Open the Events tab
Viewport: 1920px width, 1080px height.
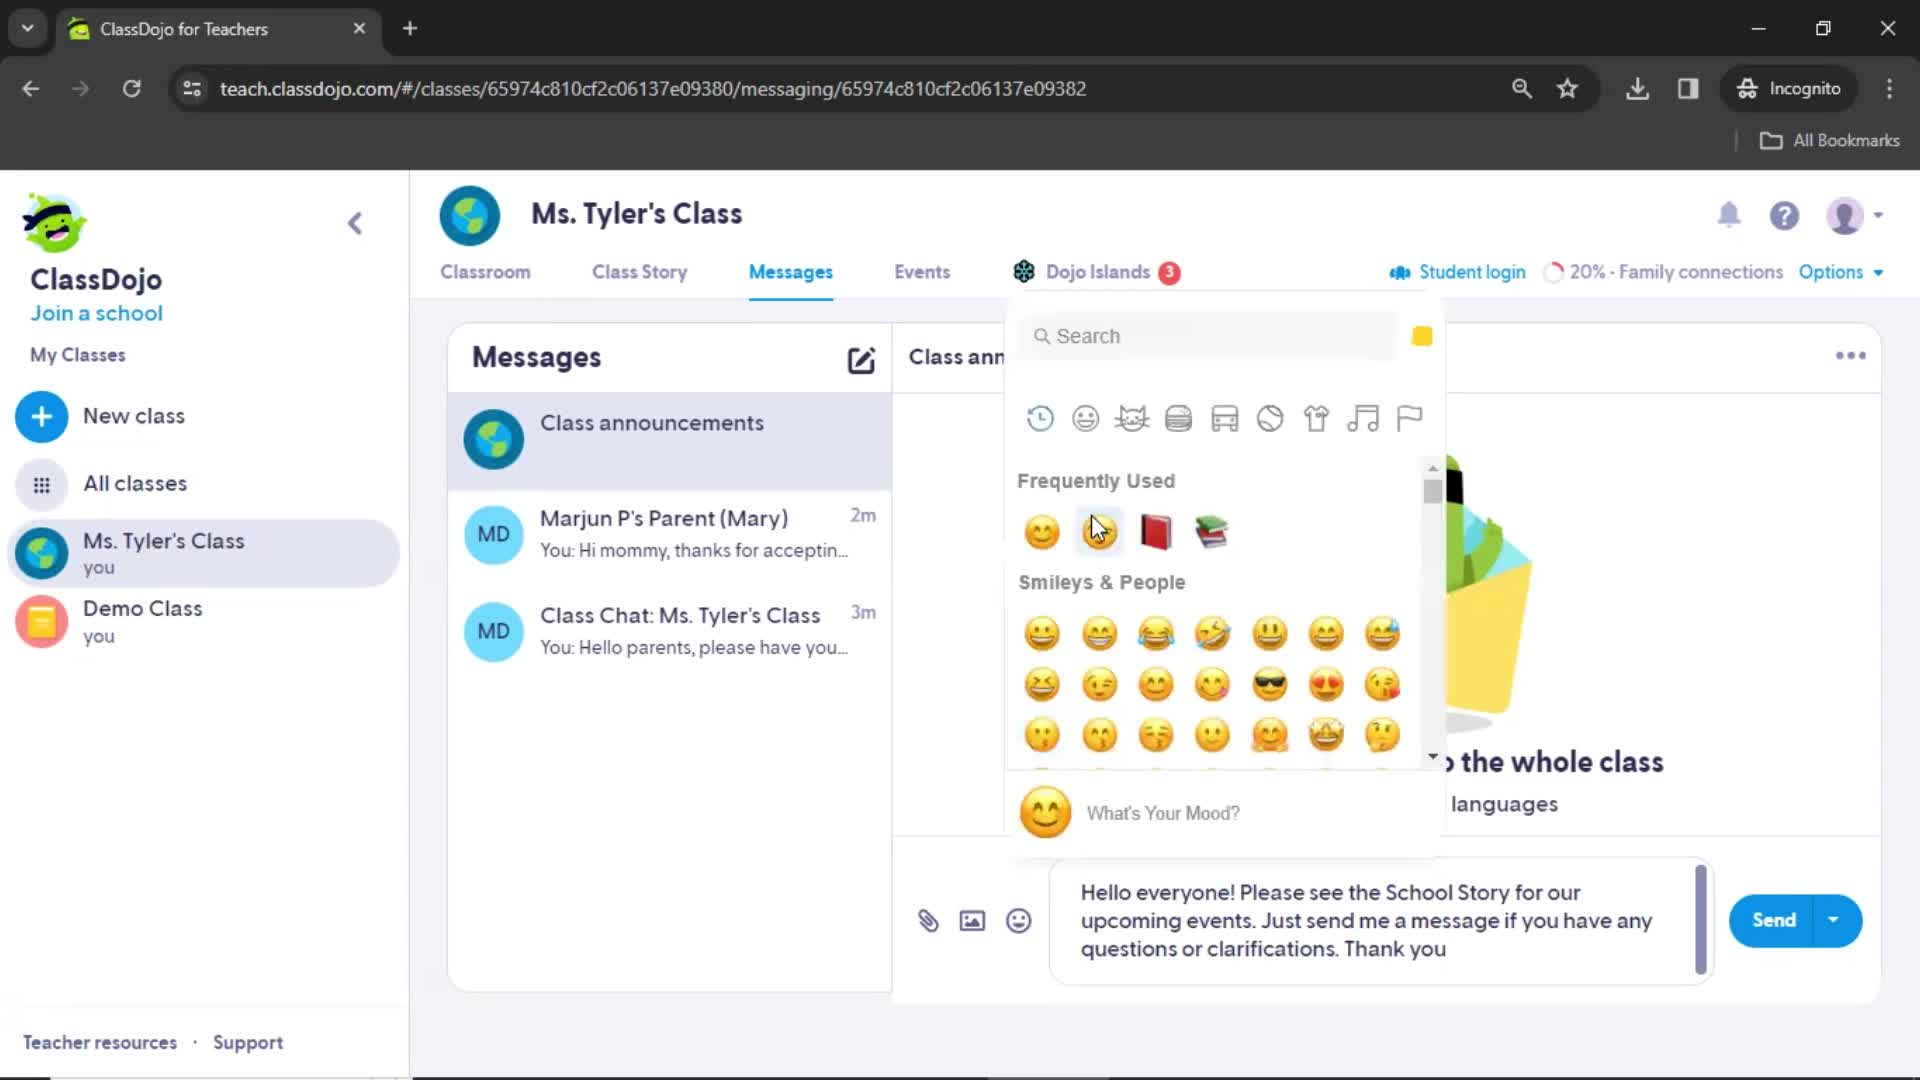pyautogui.click(x=922, y=272)
